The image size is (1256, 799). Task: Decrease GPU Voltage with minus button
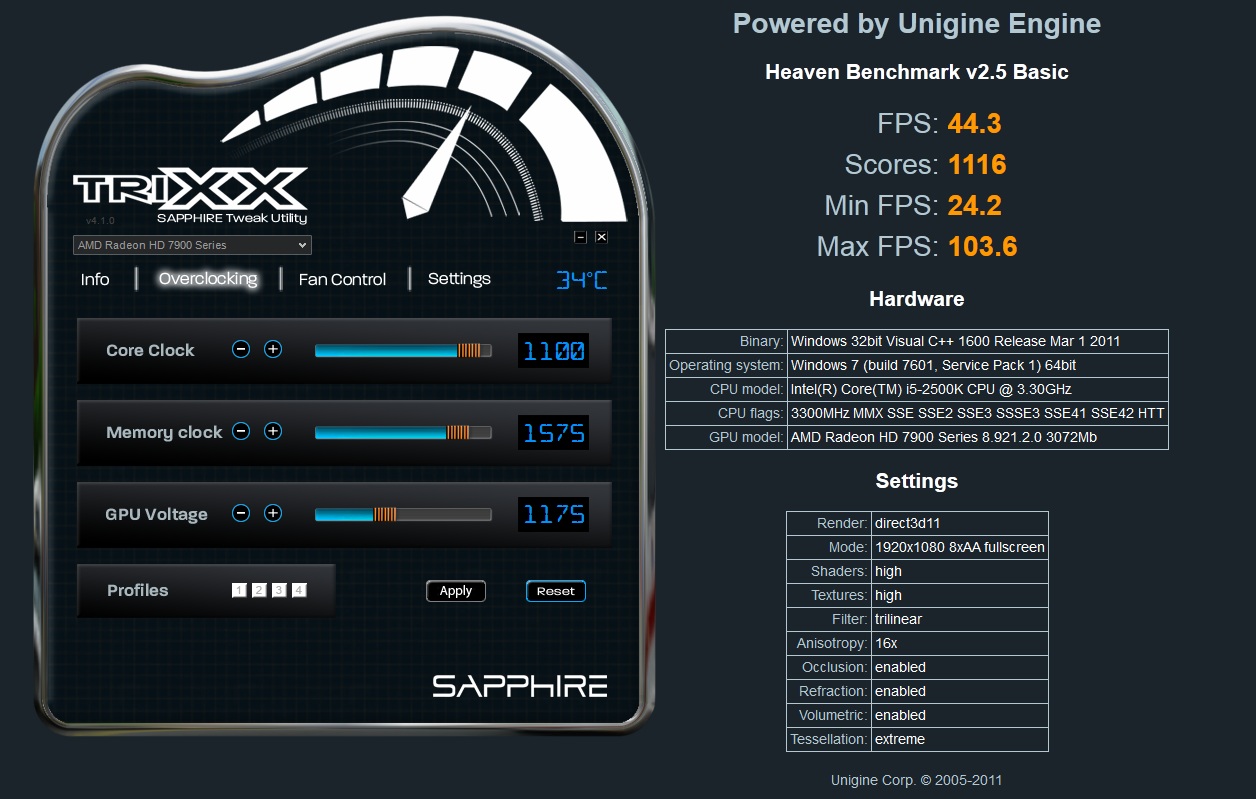pyautogui.click(x=241, y=513)
